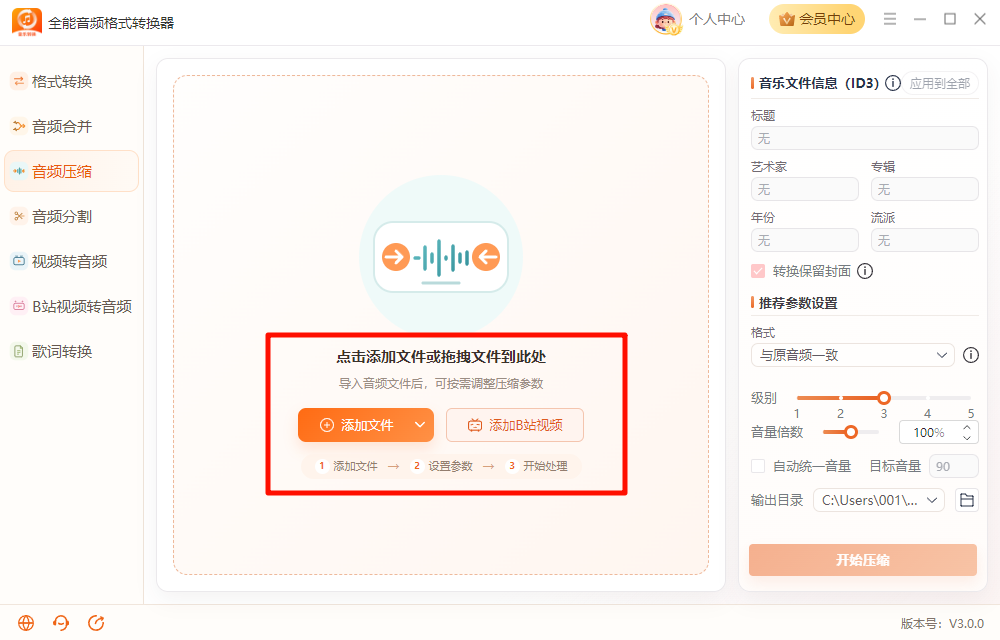The width and height of the screenshot is (1000, 640).
Task: Click the B站视频转音频 sidebar icon
Action: [x=19, y=307]
